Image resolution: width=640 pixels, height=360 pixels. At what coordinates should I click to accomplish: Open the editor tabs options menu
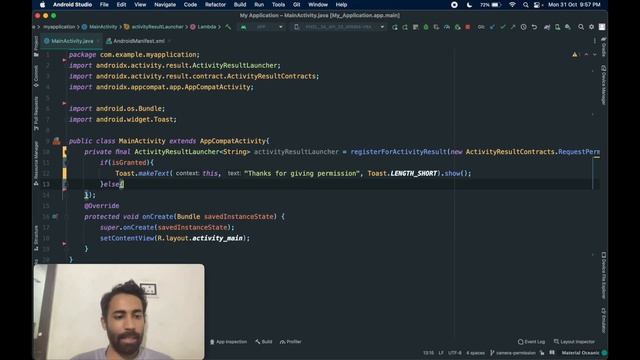(x=595, y=41)
